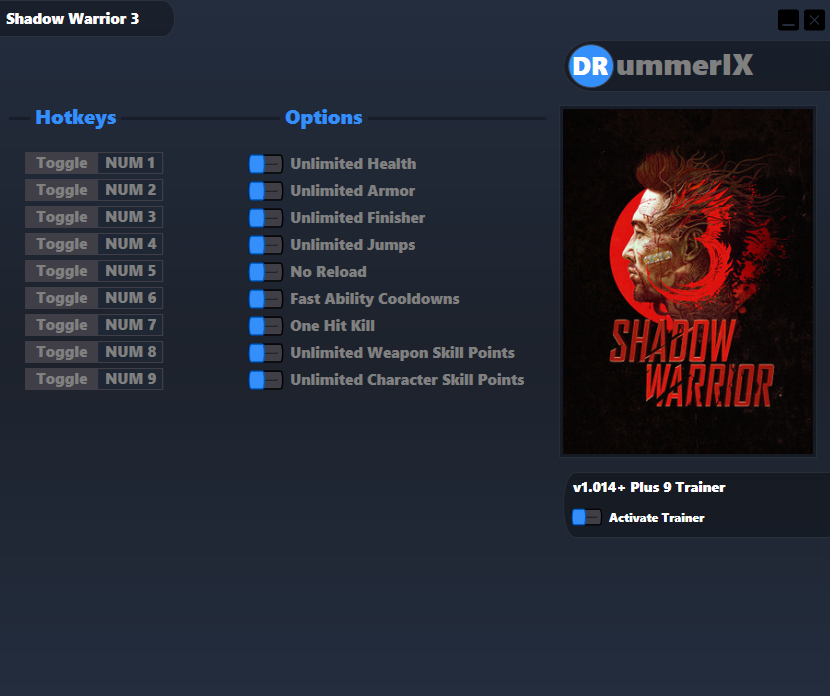The height and width of the screenshot is (696, 830).
Task: Click Toggle button for NUM 1
Action: pos(61,163)
